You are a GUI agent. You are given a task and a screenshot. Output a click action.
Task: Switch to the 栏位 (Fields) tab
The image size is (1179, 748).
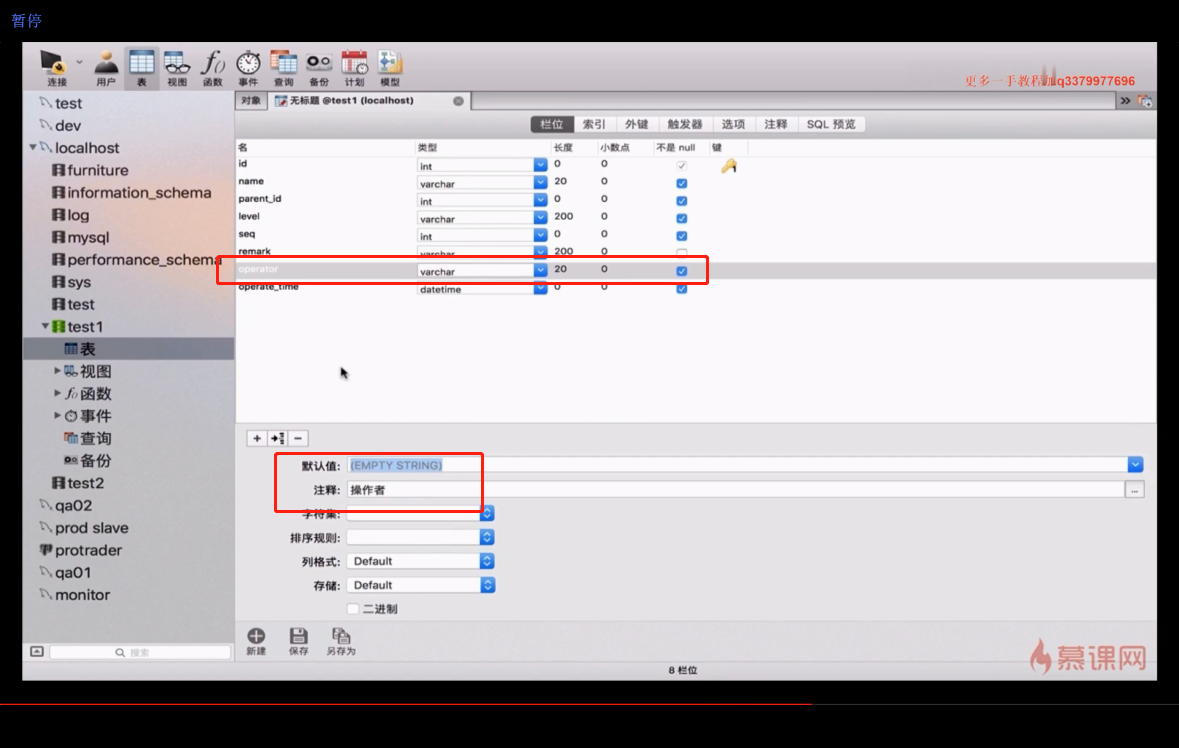tap(552, 124)
